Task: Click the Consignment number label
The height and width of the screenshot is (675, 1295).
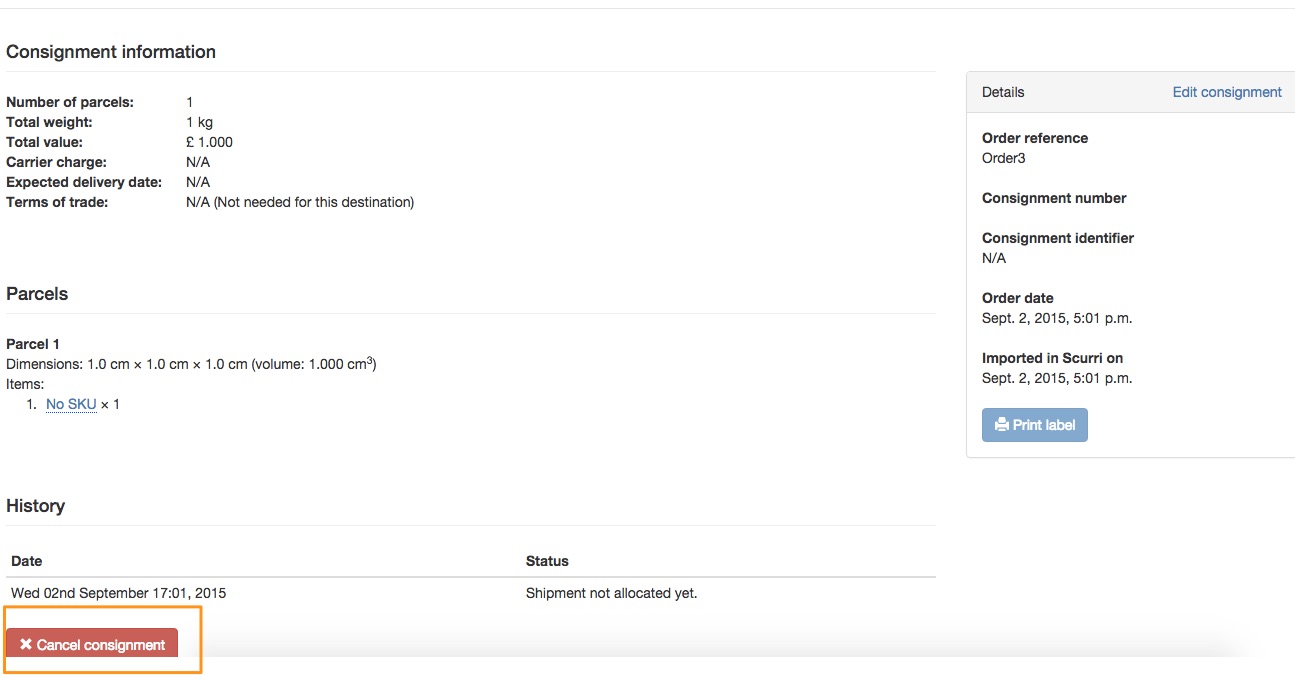Action: click(x=1054, y=198)
